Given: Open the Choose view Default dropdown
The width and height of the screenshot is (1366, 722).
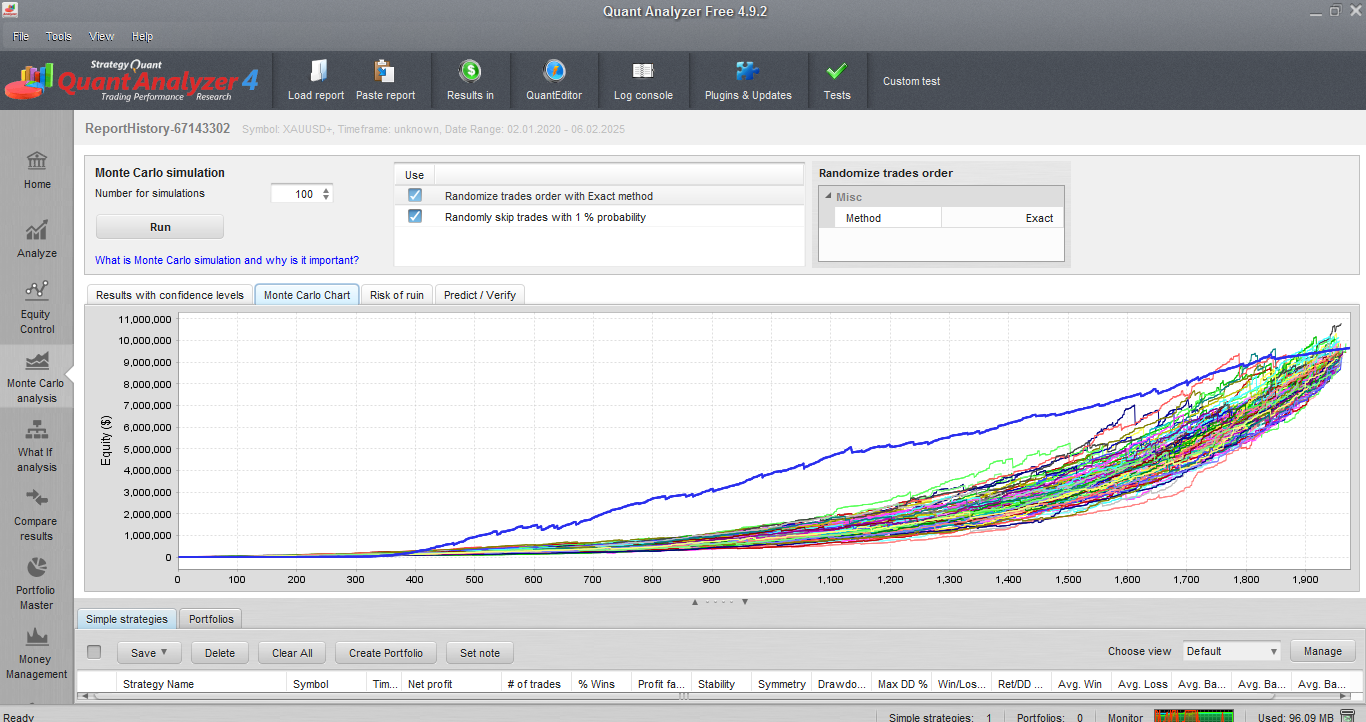Looking at the screenshot, I should (1232, 651).
